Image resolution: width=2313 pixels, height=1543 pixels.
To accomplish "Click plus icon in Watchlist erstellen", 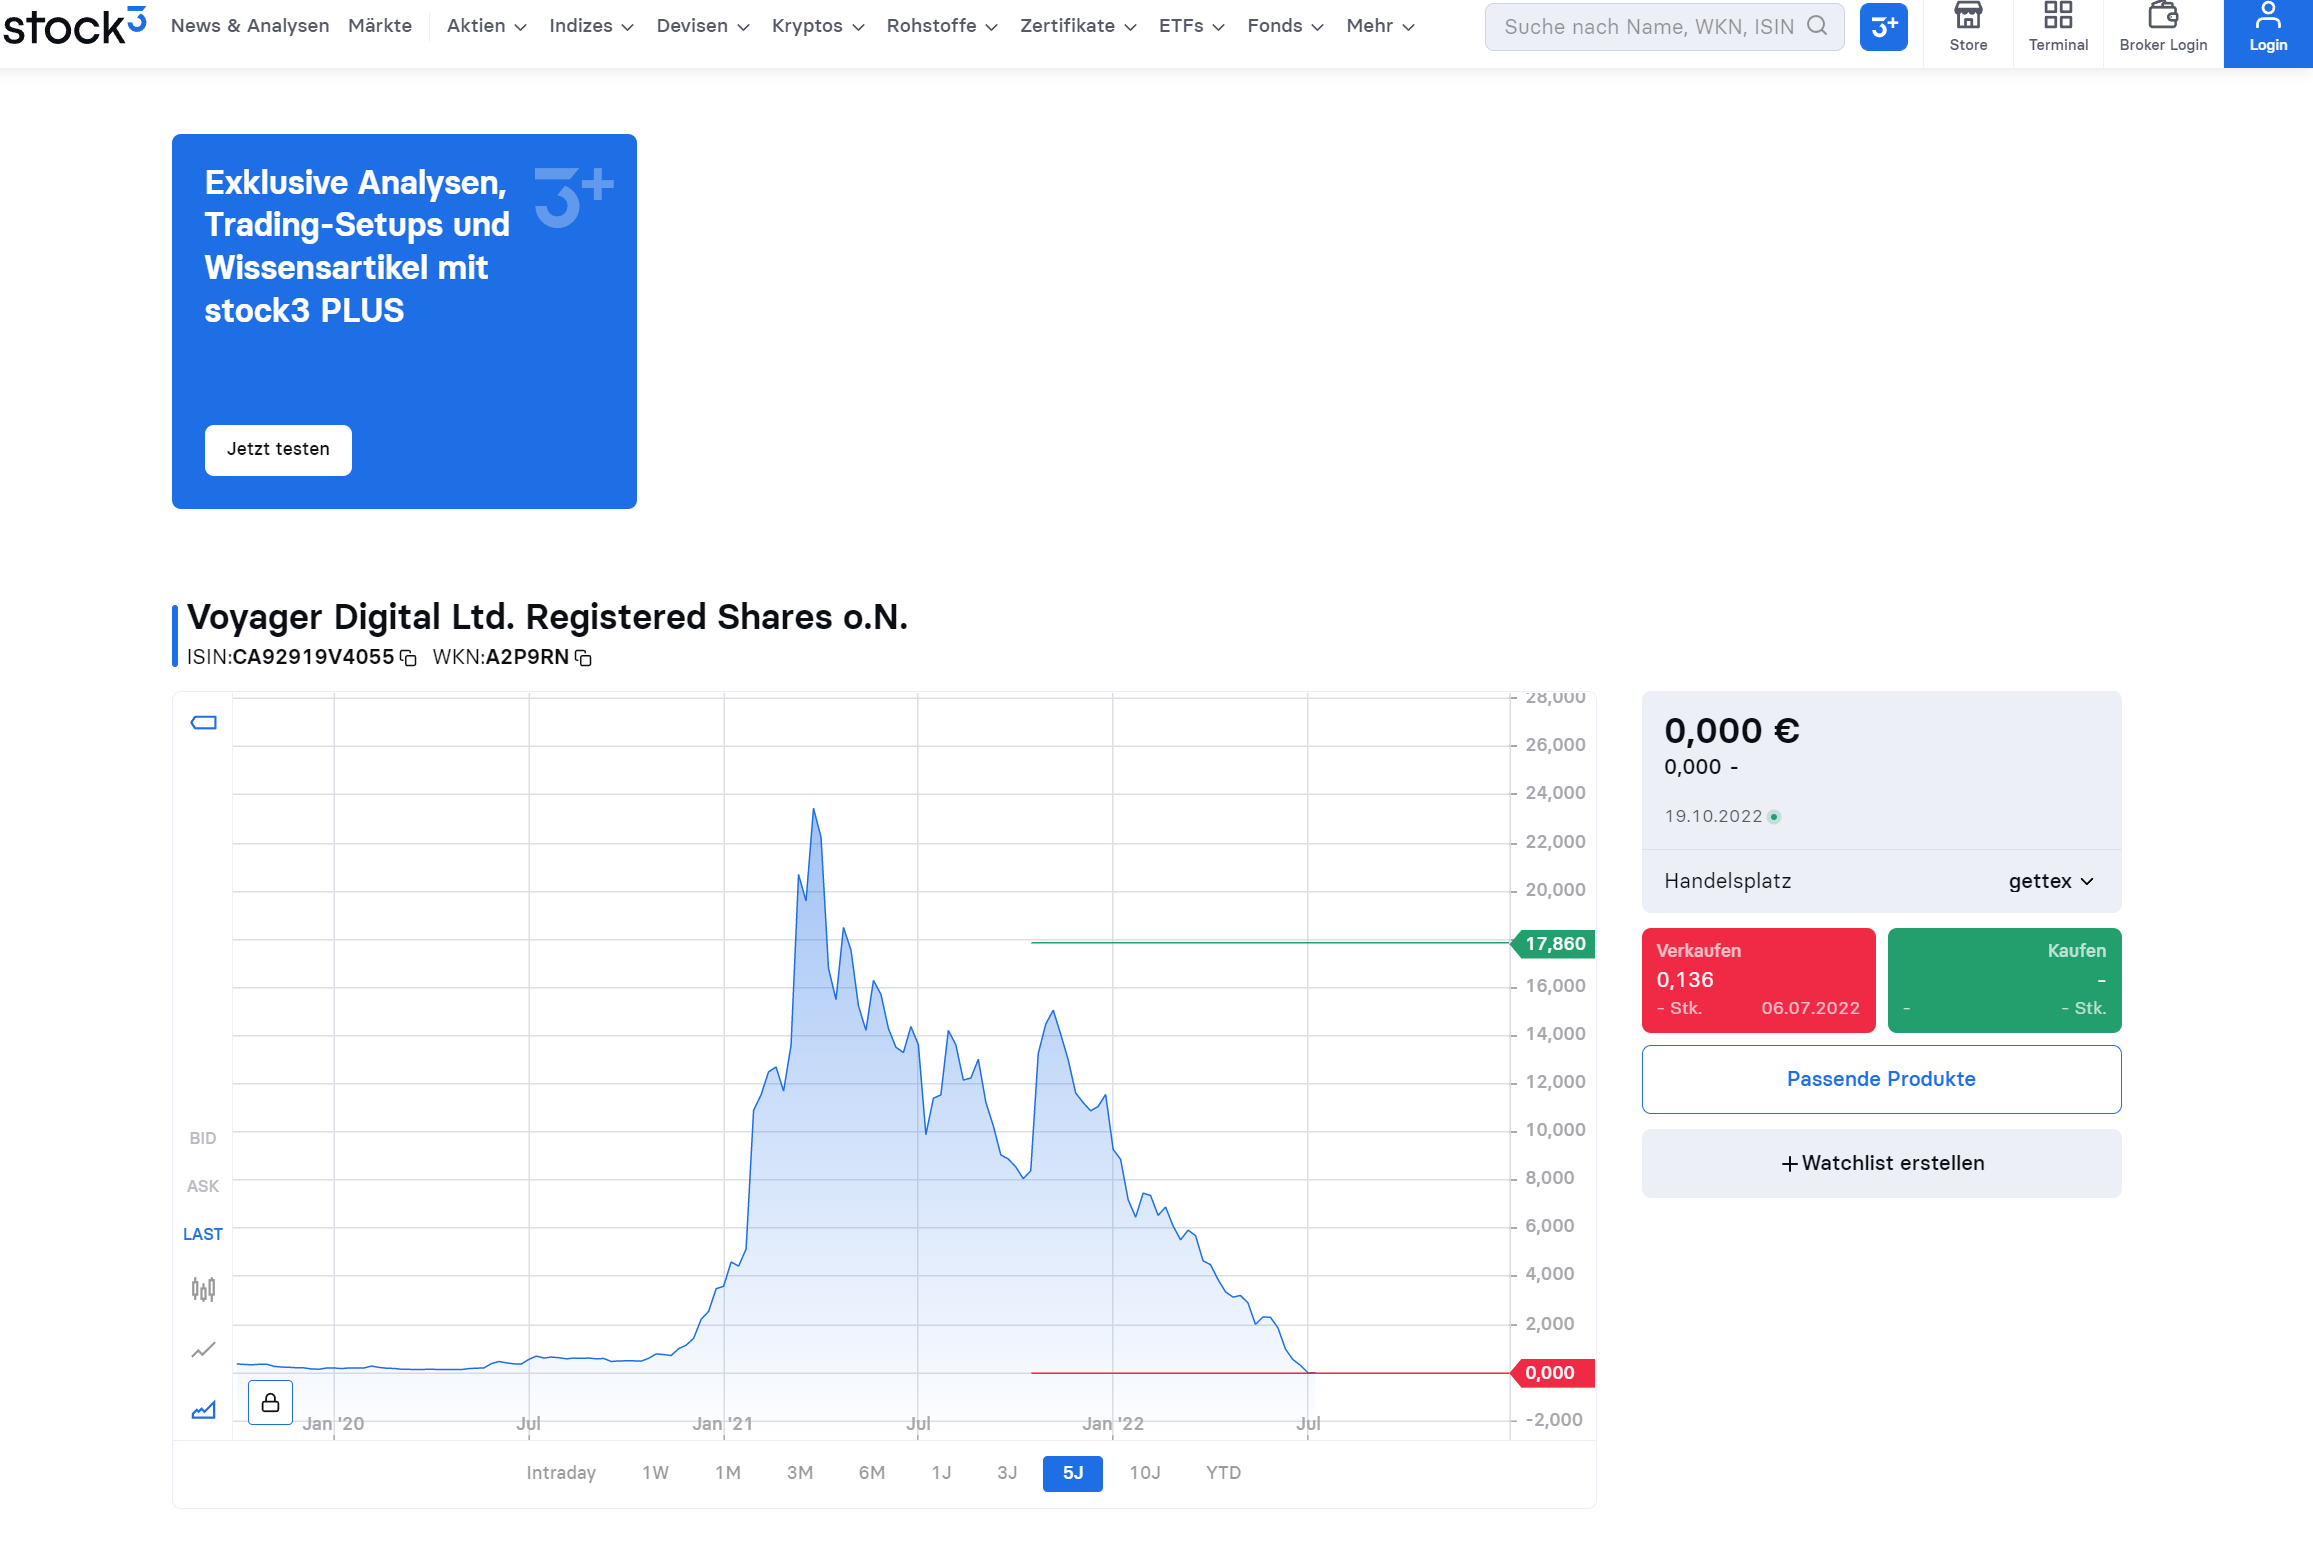I will pyautogui.click(x=1790, y=1164).
